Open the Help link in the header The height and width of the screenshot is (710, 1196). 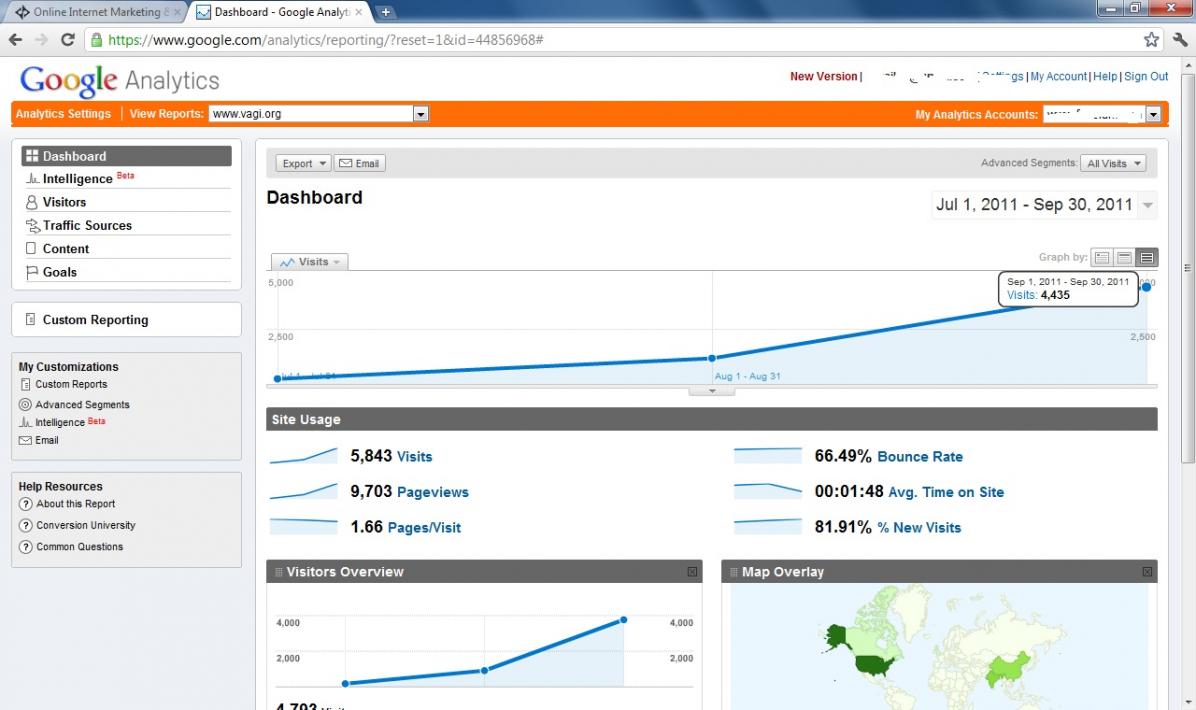click(1104, 76)
